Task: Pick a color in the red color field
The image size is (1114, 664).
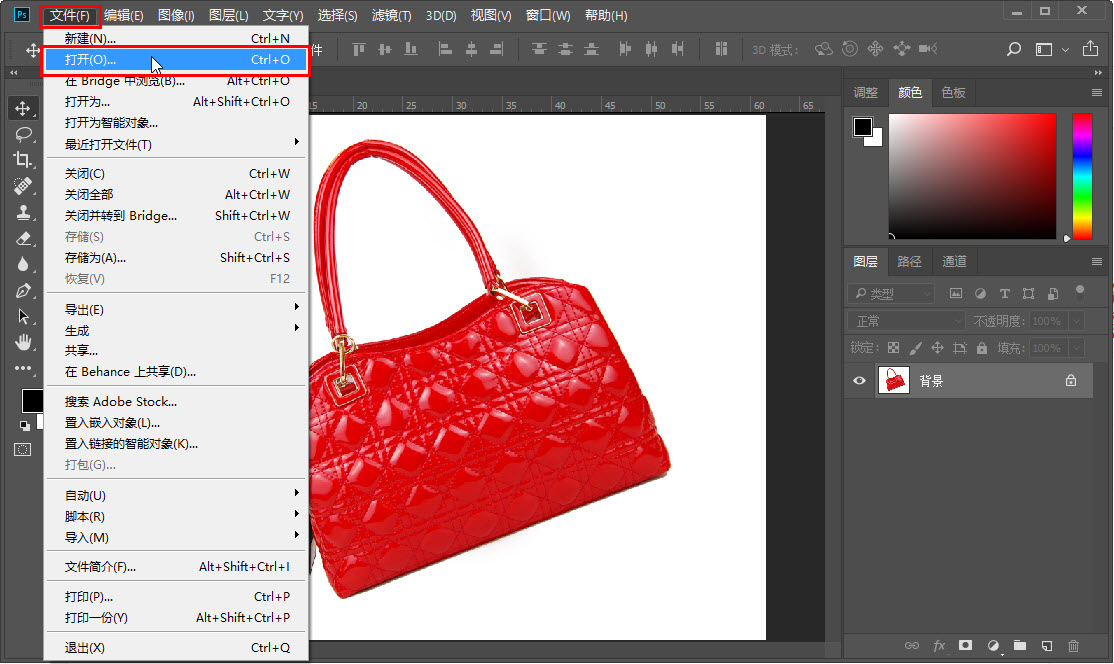Action: click(972, 176)
